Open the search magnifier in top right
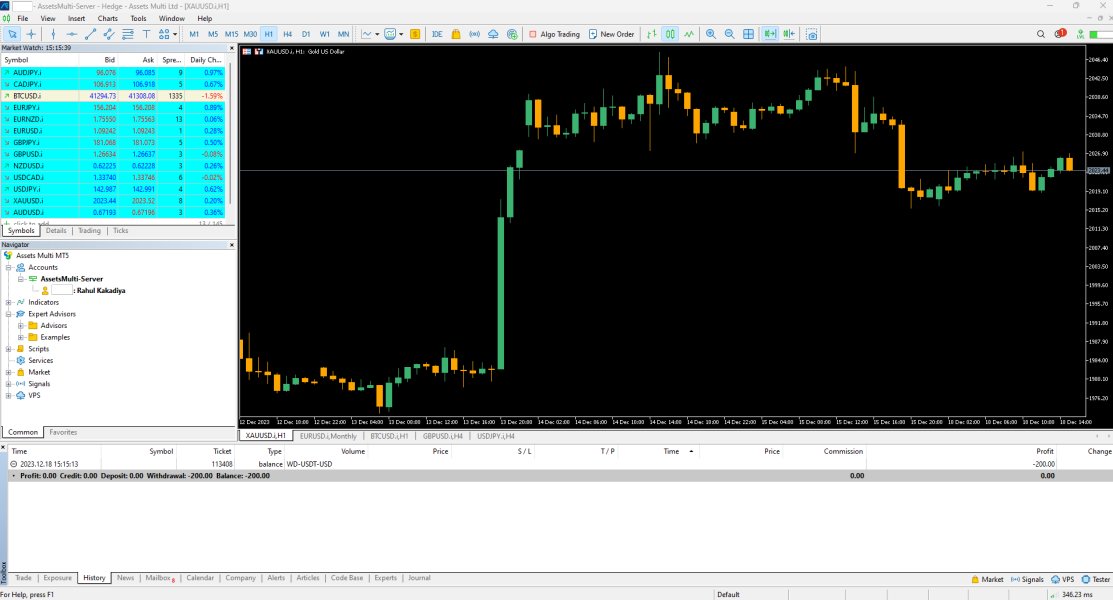The height and width of the screenshot is (600, 1113). pos(1041,34)
